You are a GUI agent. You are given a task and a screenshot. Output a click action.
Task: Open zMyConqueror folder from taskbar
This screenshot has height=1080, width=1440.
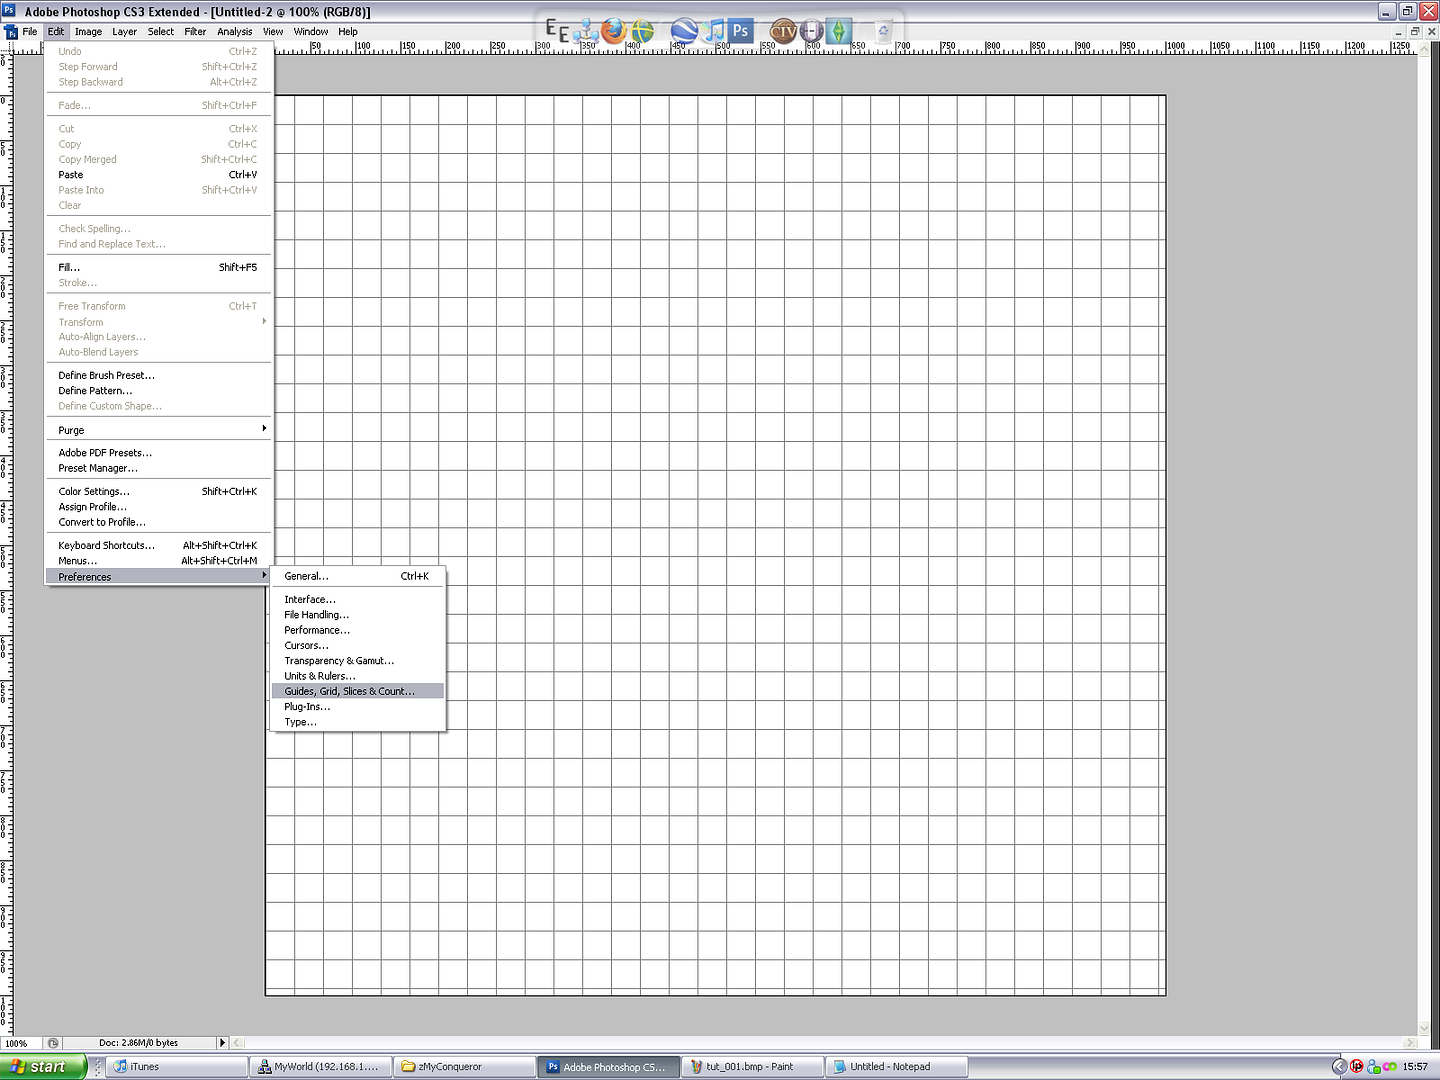click(x=464, y=1066)
